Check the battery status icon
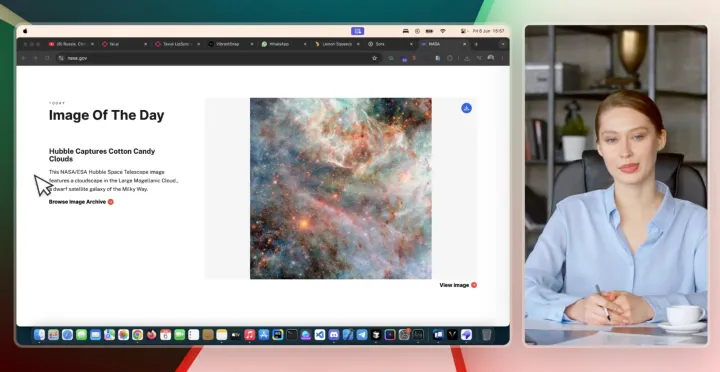Screen dimensions: 720x372 pos(429,31)
